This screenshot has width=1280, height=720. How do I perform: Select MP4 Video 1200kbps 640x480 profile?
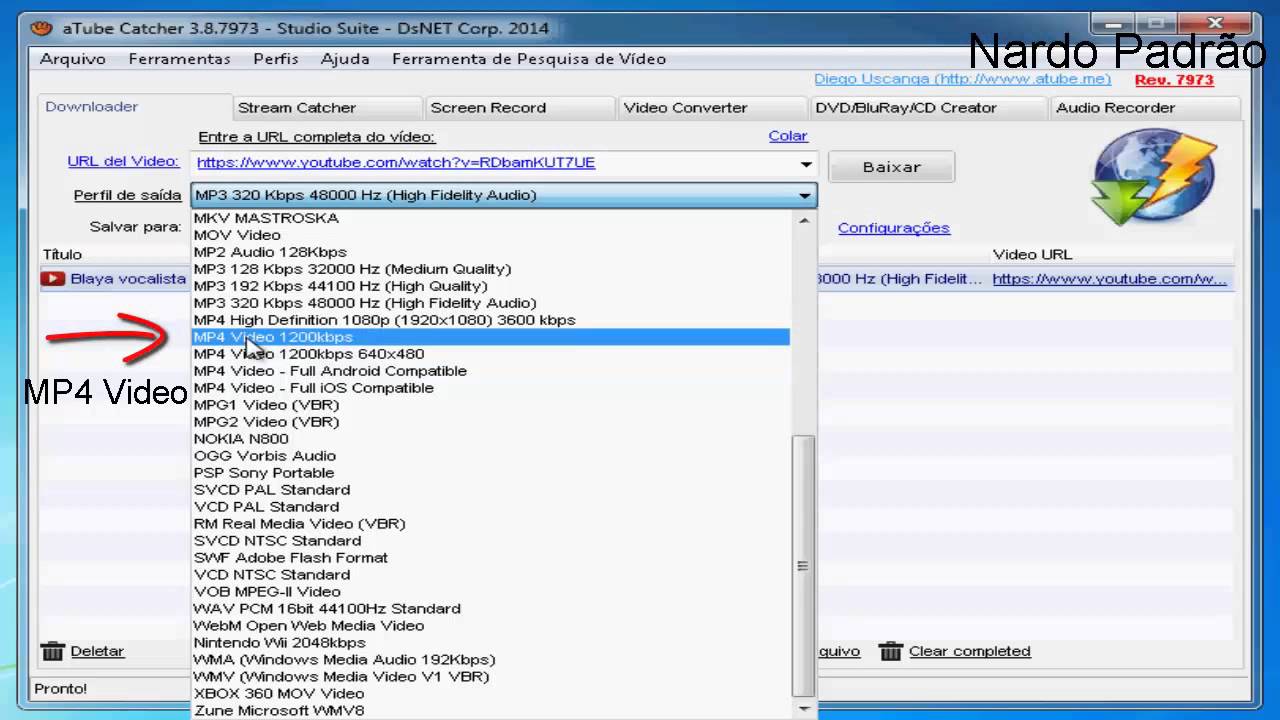[491, 354]
